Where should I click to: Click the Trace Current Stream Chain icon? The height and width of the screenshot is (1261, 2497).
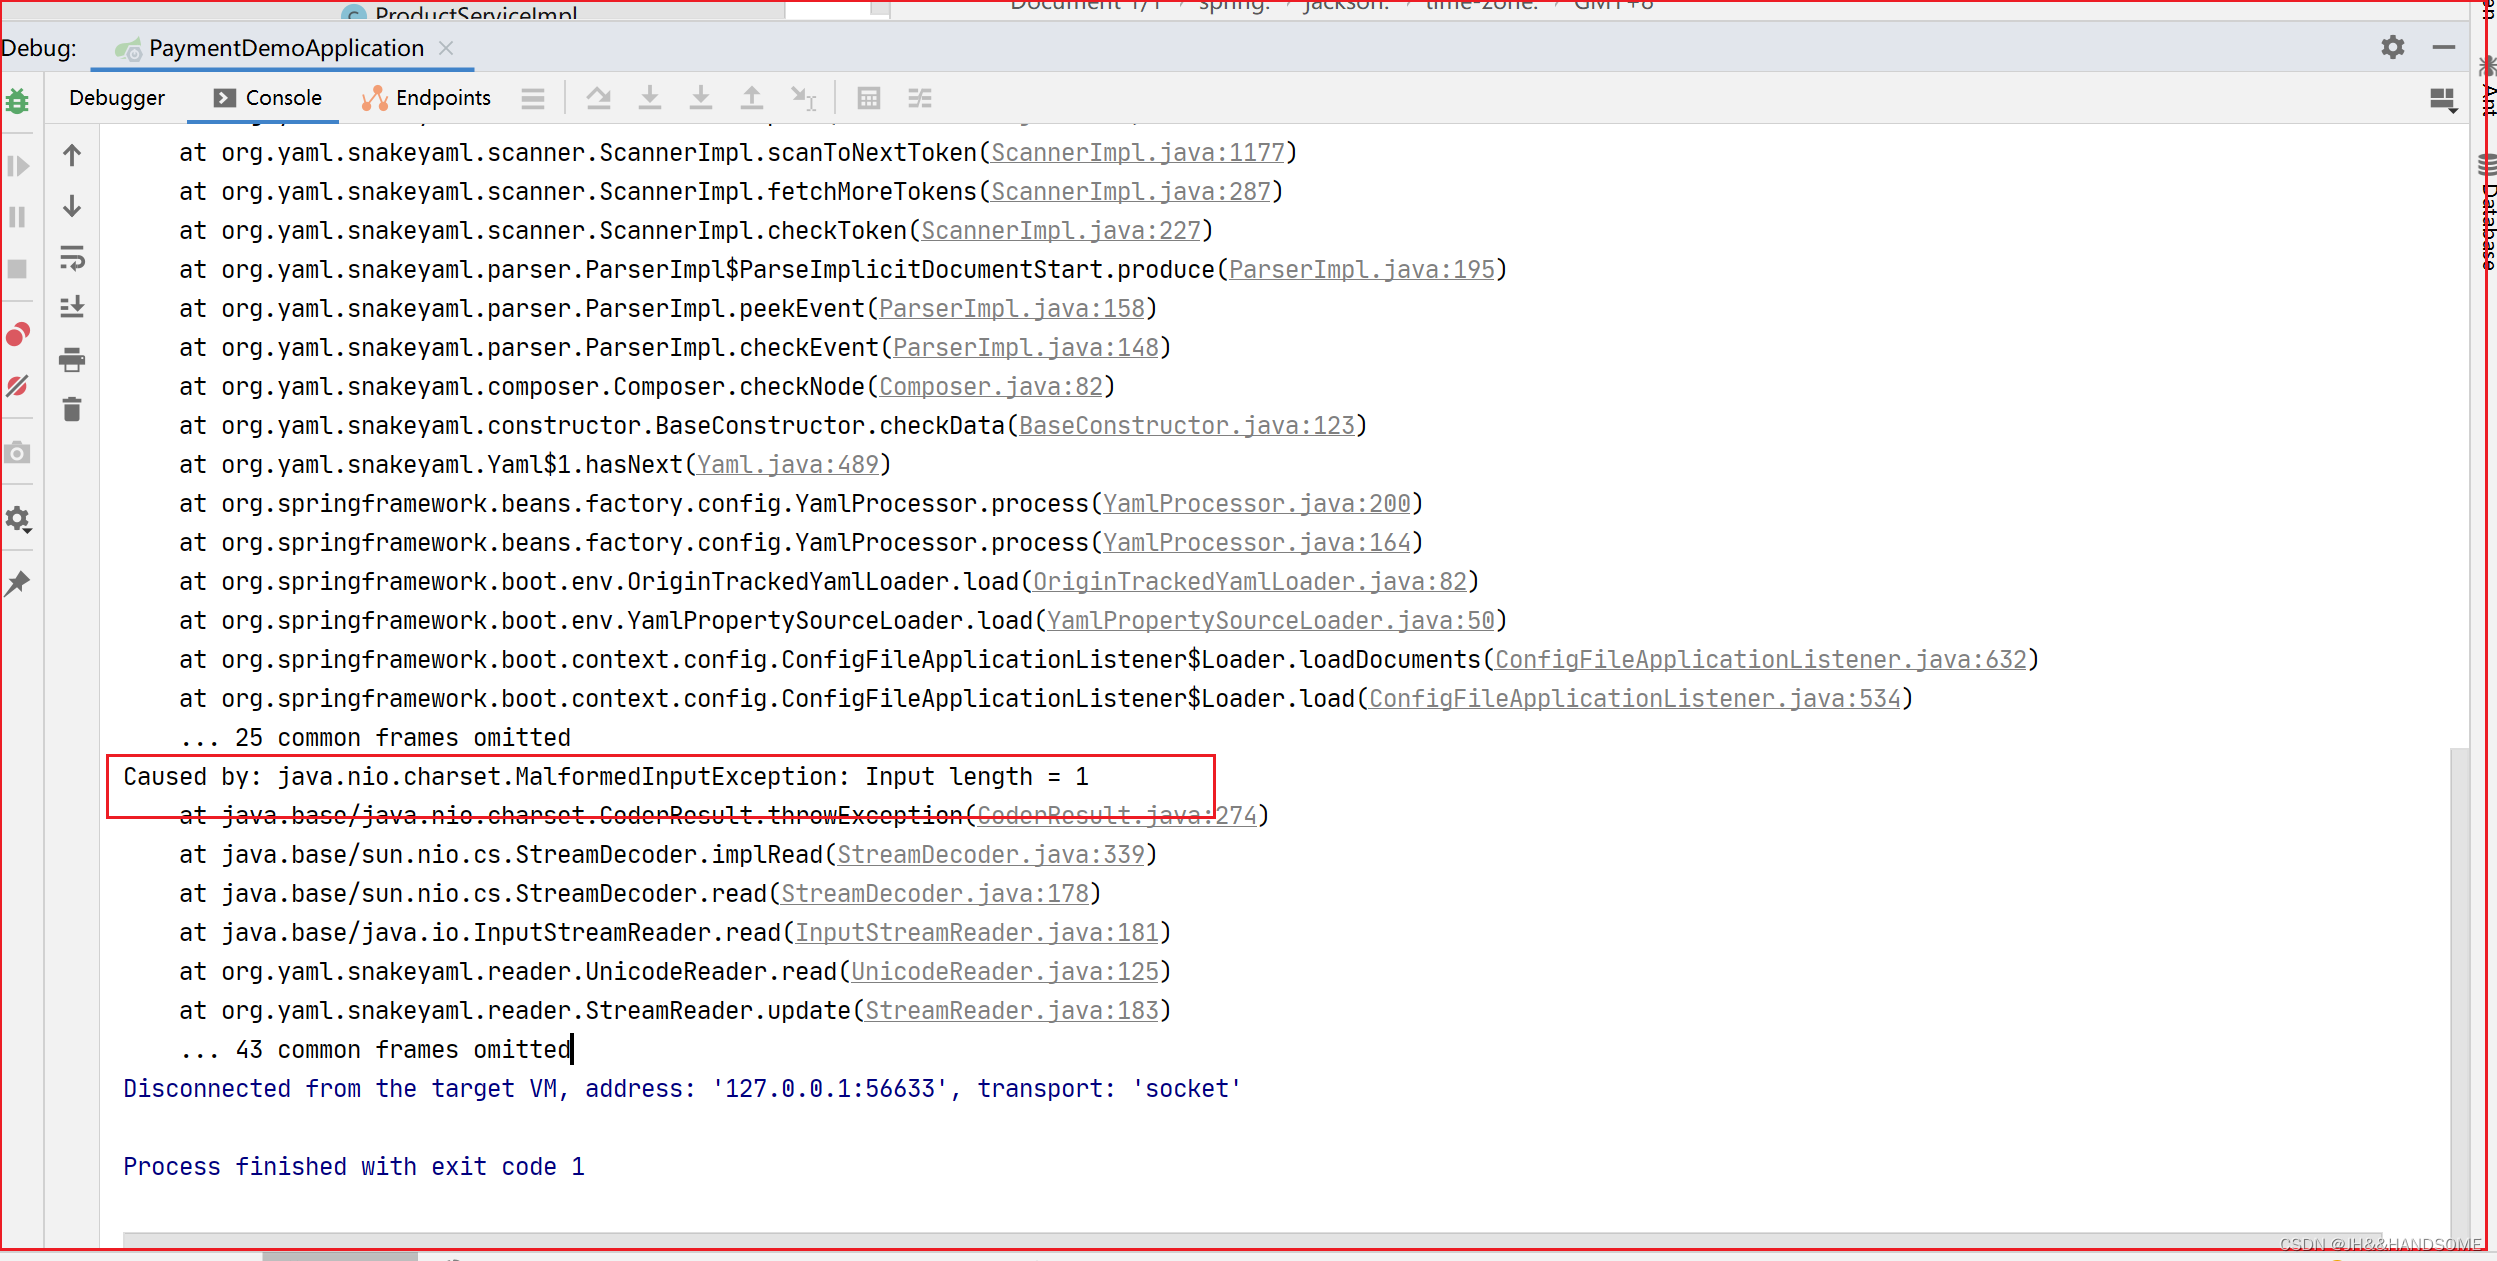click(920, 98)
